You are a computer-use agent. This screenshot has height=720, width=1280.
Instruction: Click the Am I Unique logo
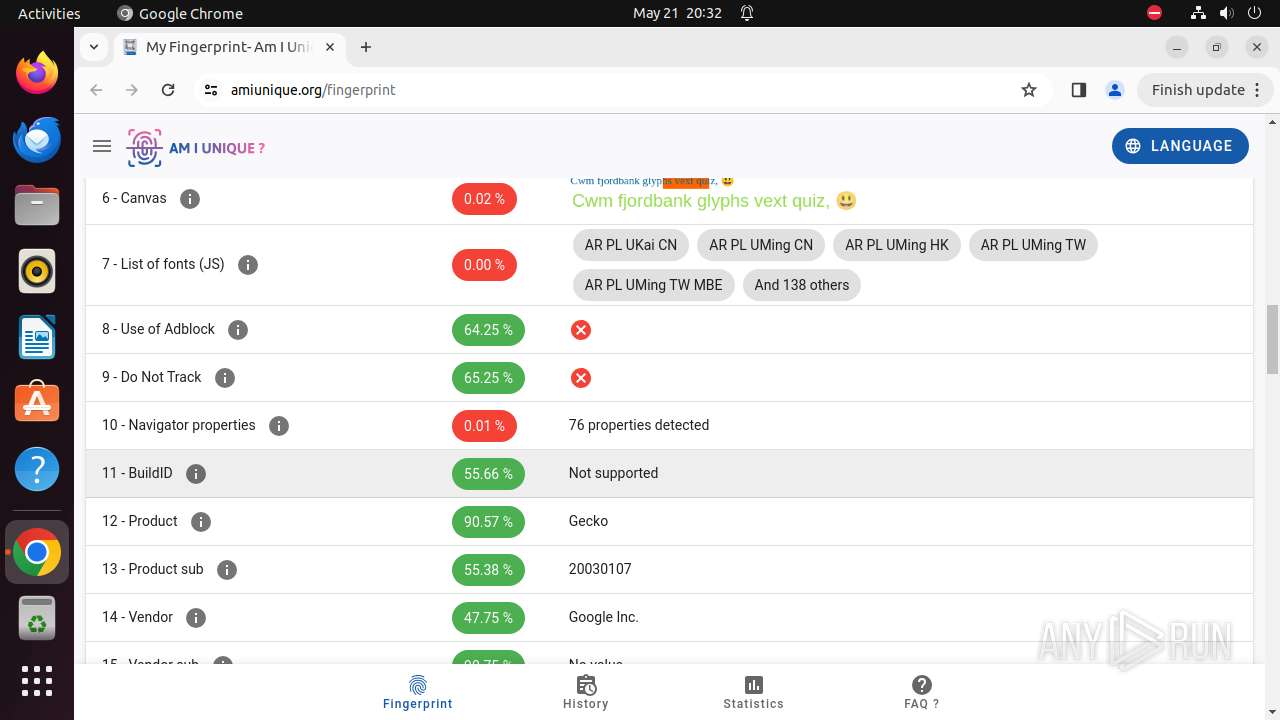pyautogui.click(x=196, y=148)
